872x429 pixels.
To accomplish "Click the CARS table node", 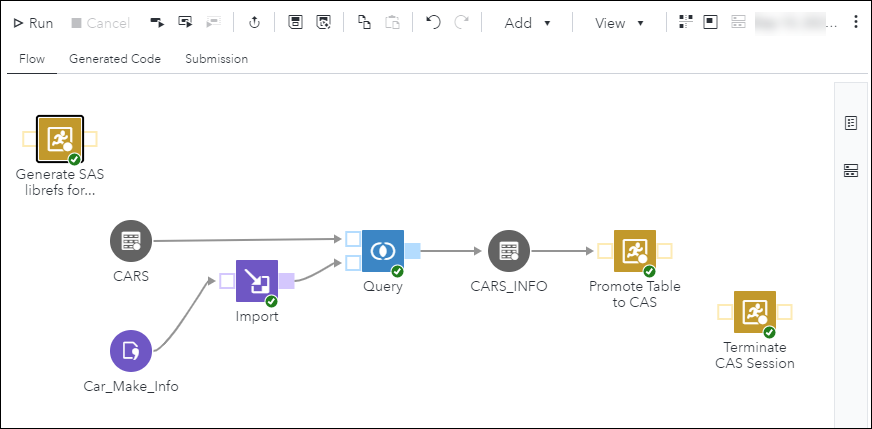I will pyautogui.click(x=130, y=241).
